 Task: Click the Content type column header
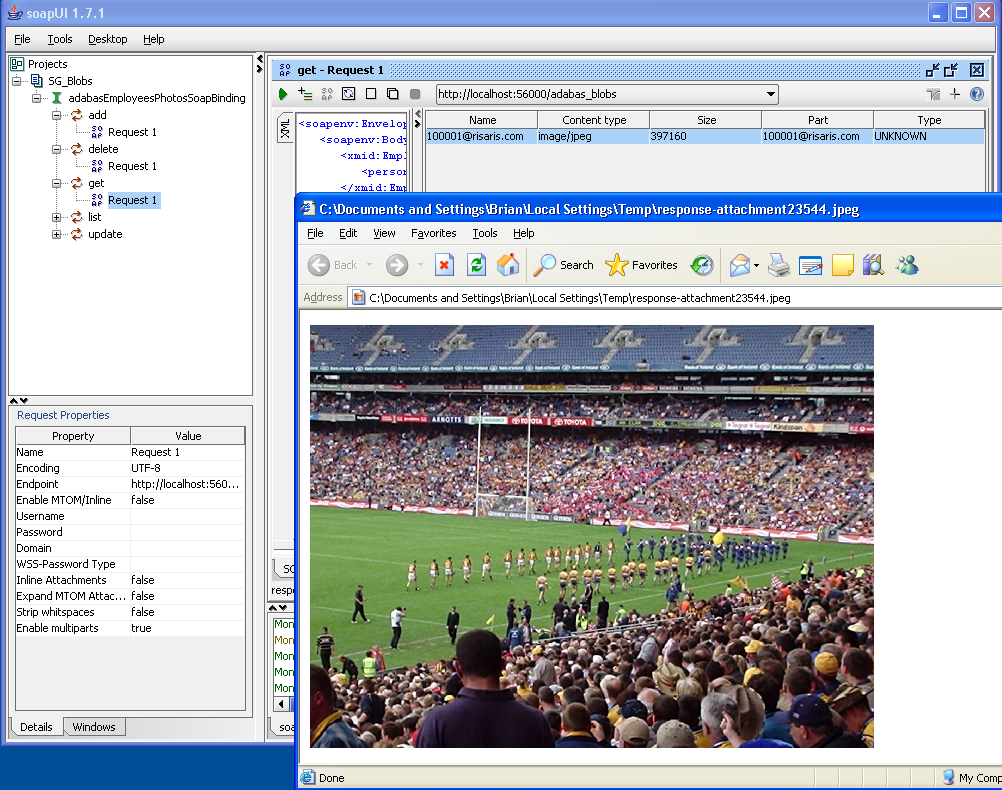point(594,120)
